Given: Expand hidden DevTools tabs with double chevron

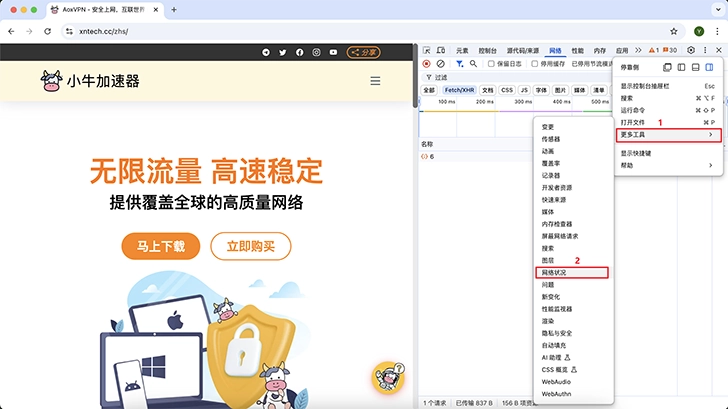Looking at the screenshot, I should tap(638, 50).
